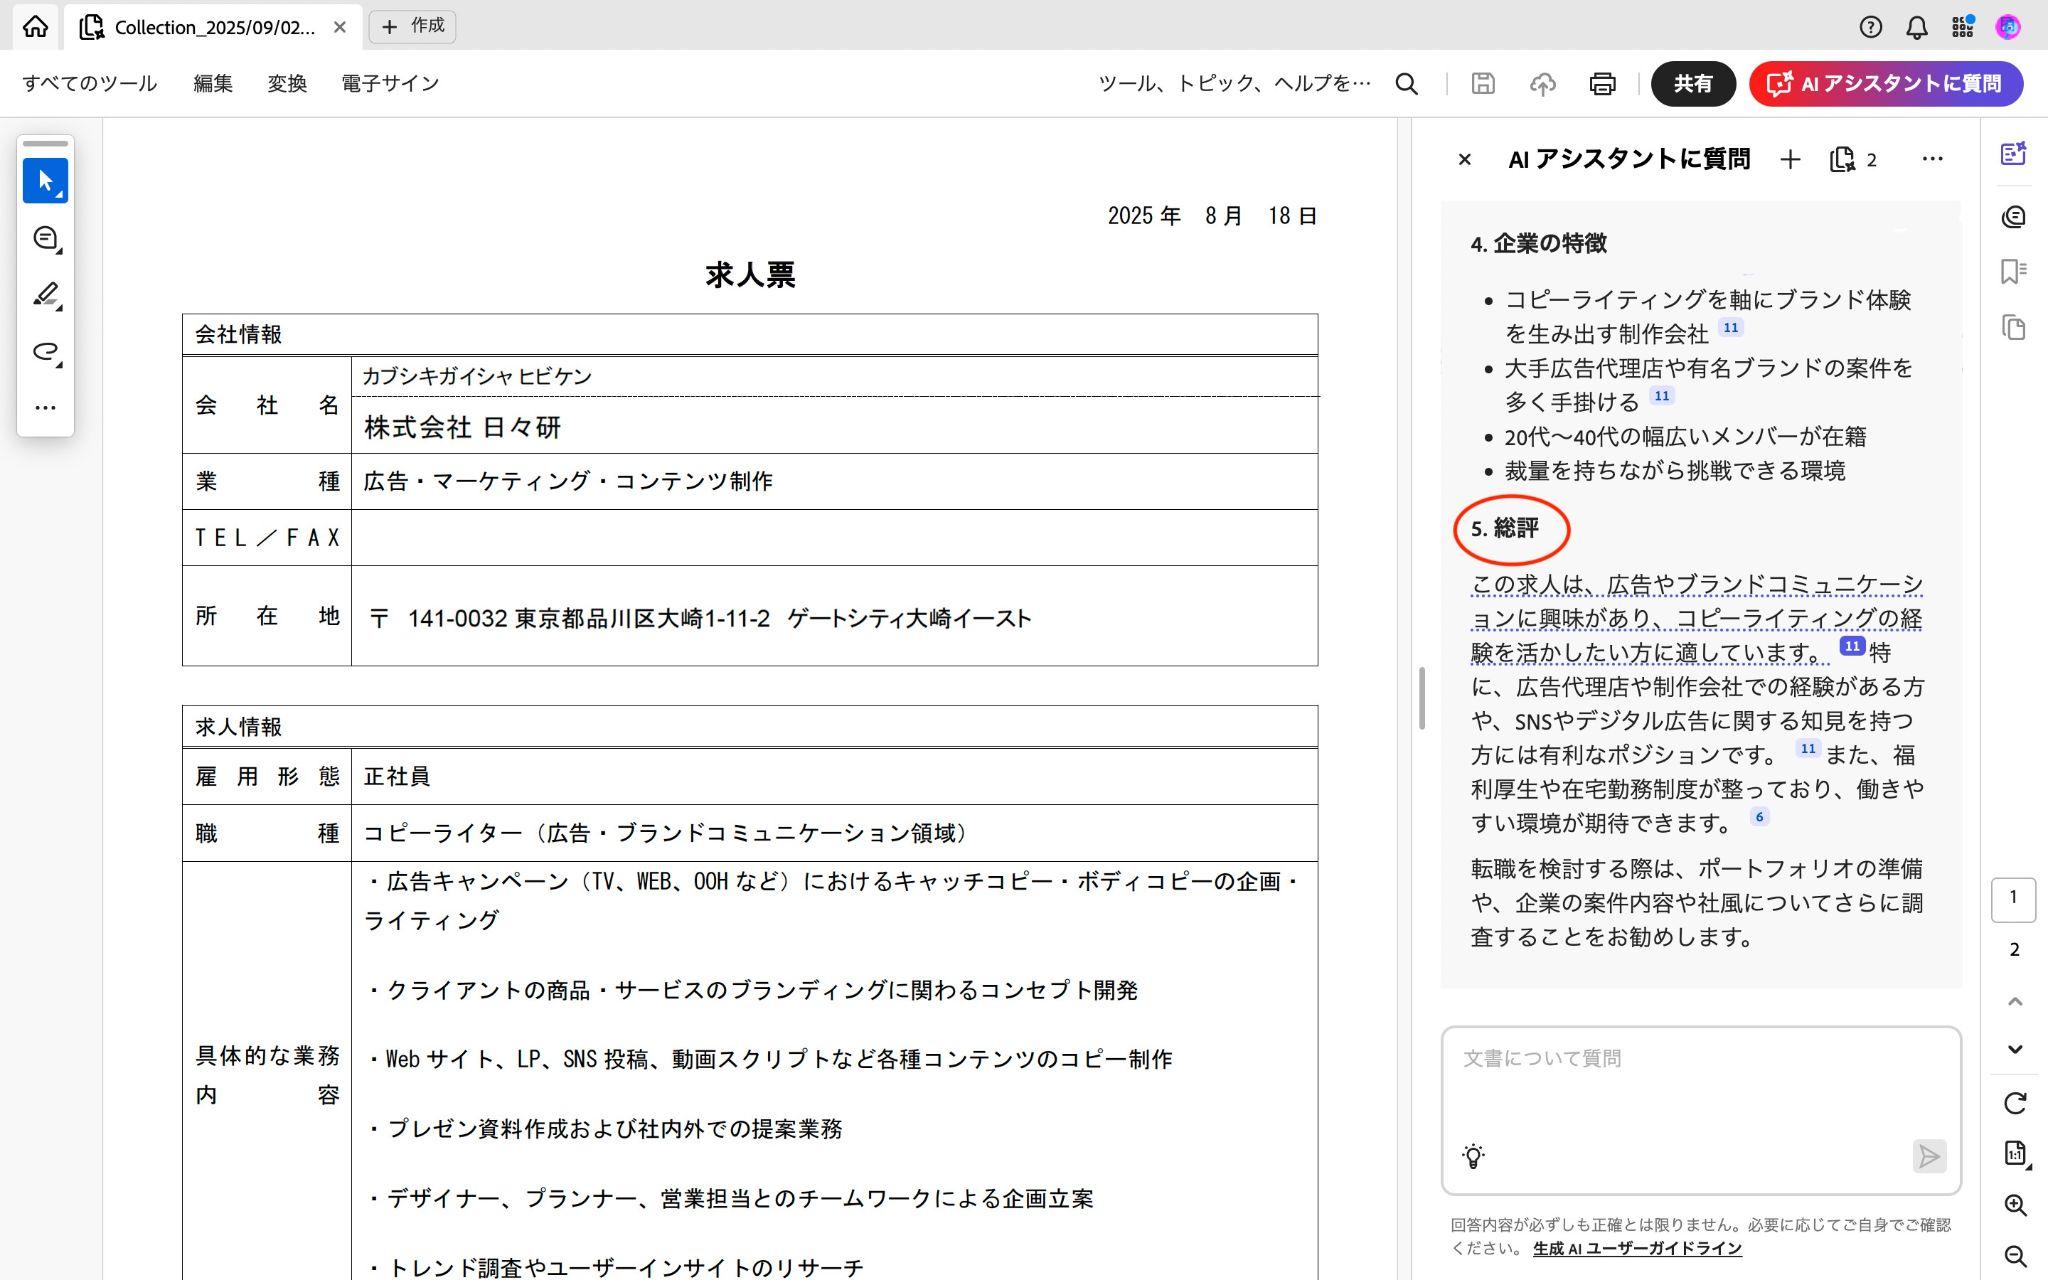2048x1280 pixels.
Task: Open document search with the magnifier icon
Action: pyautogui.click(x=1406, y=84)
